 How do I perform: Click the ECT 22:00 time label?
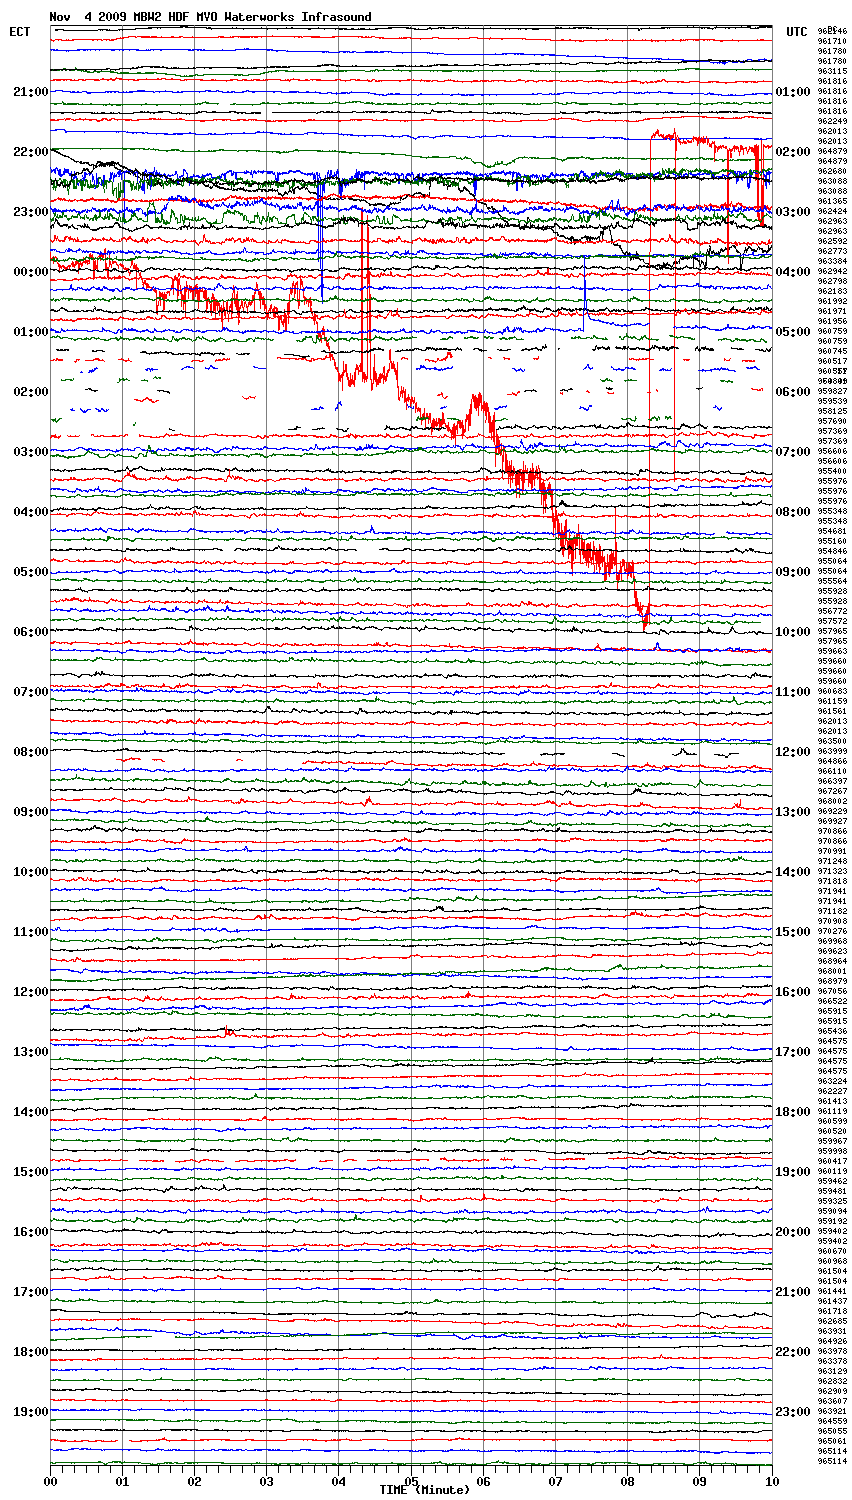coord(30,152)
